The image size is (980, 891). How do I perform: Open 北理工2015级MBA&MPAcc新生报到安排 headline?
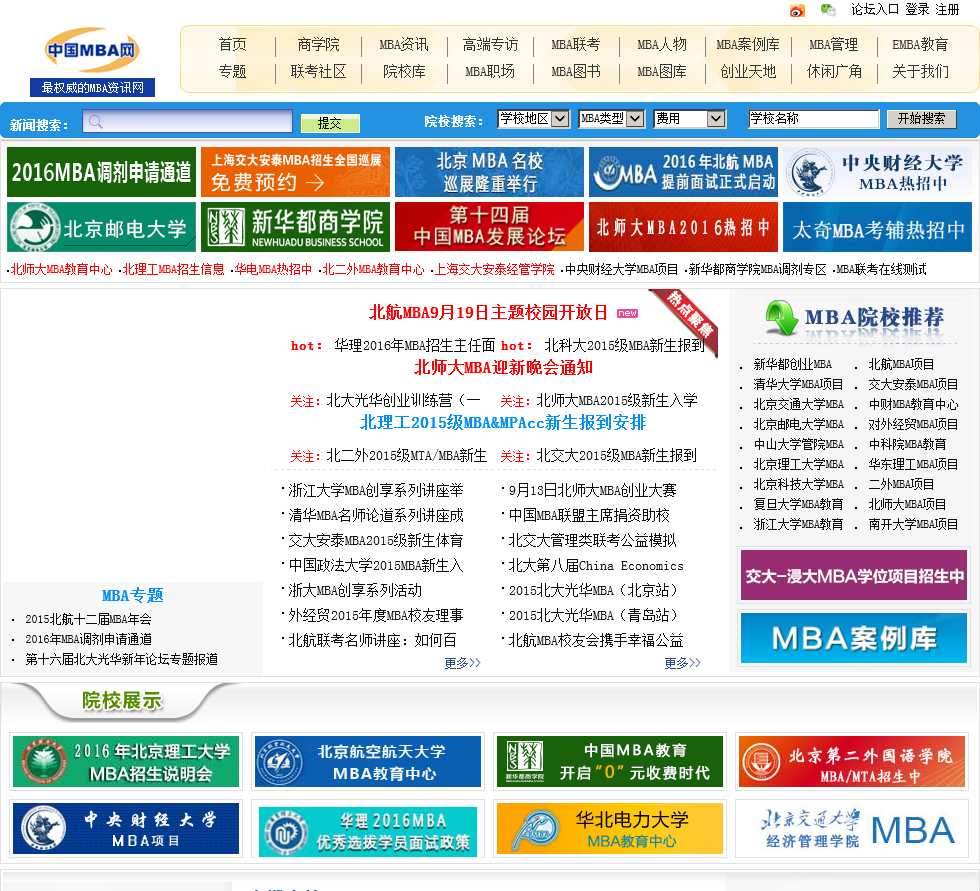pos(502,422)
